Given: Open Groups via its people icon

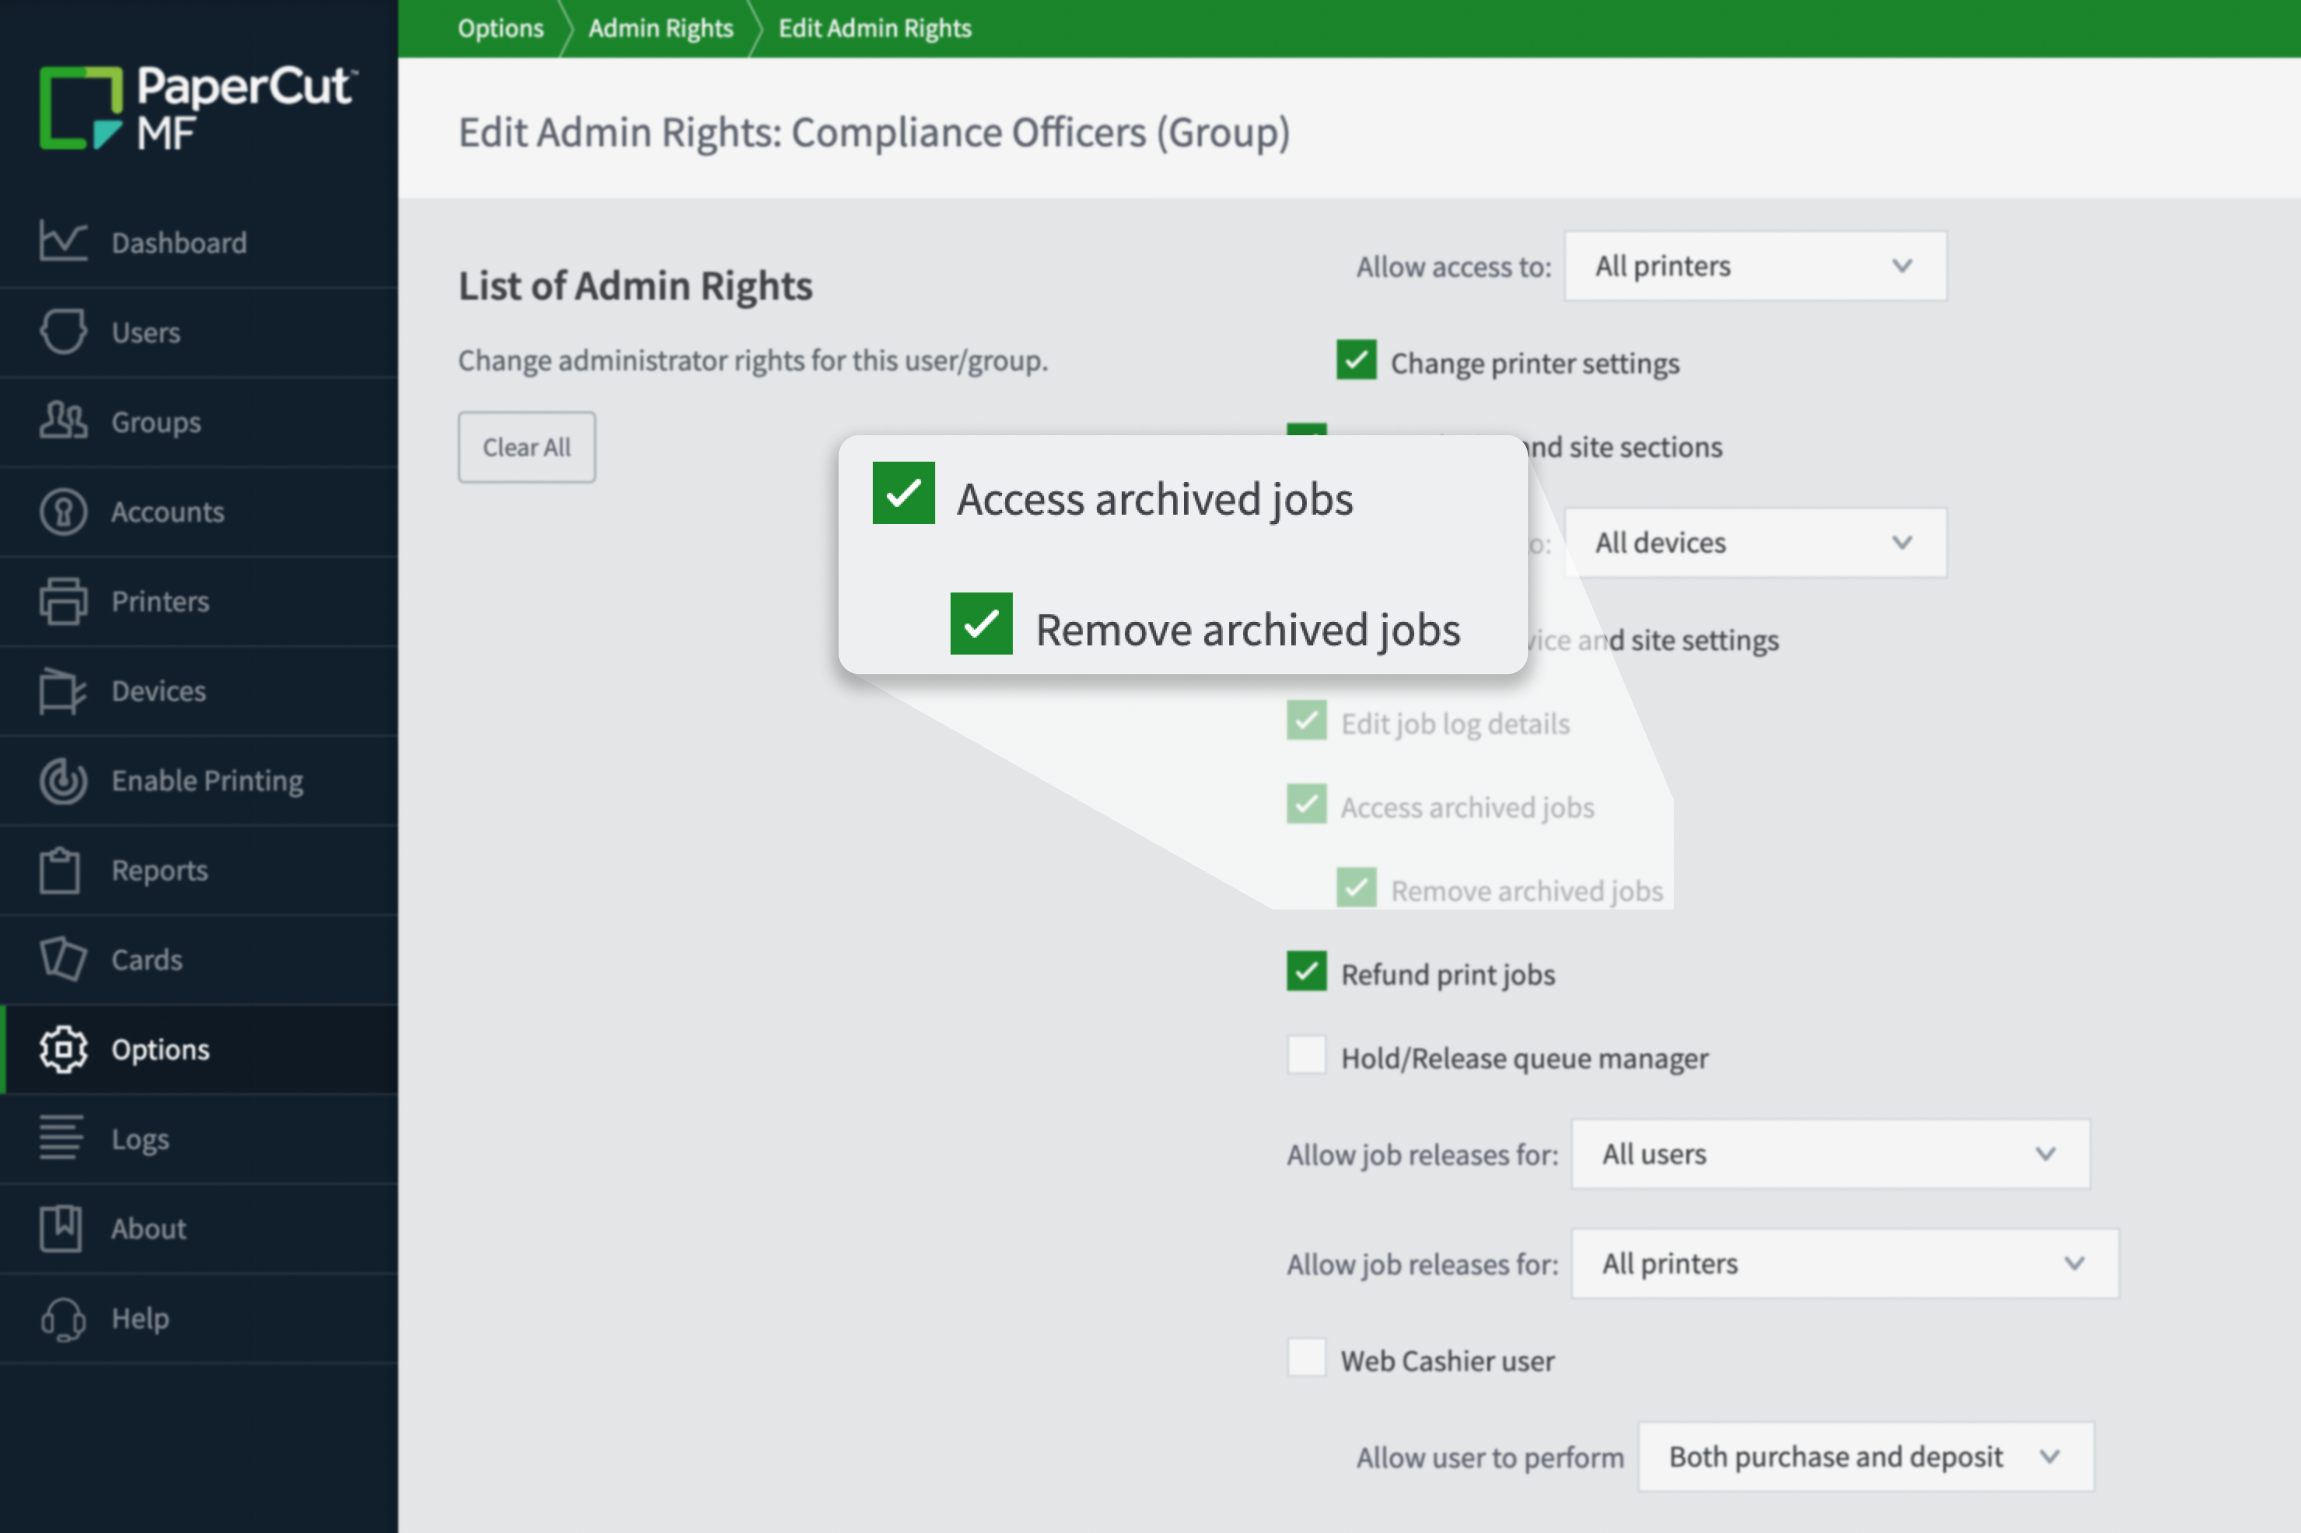Looking at the screenshot, I should click(63, 421).
